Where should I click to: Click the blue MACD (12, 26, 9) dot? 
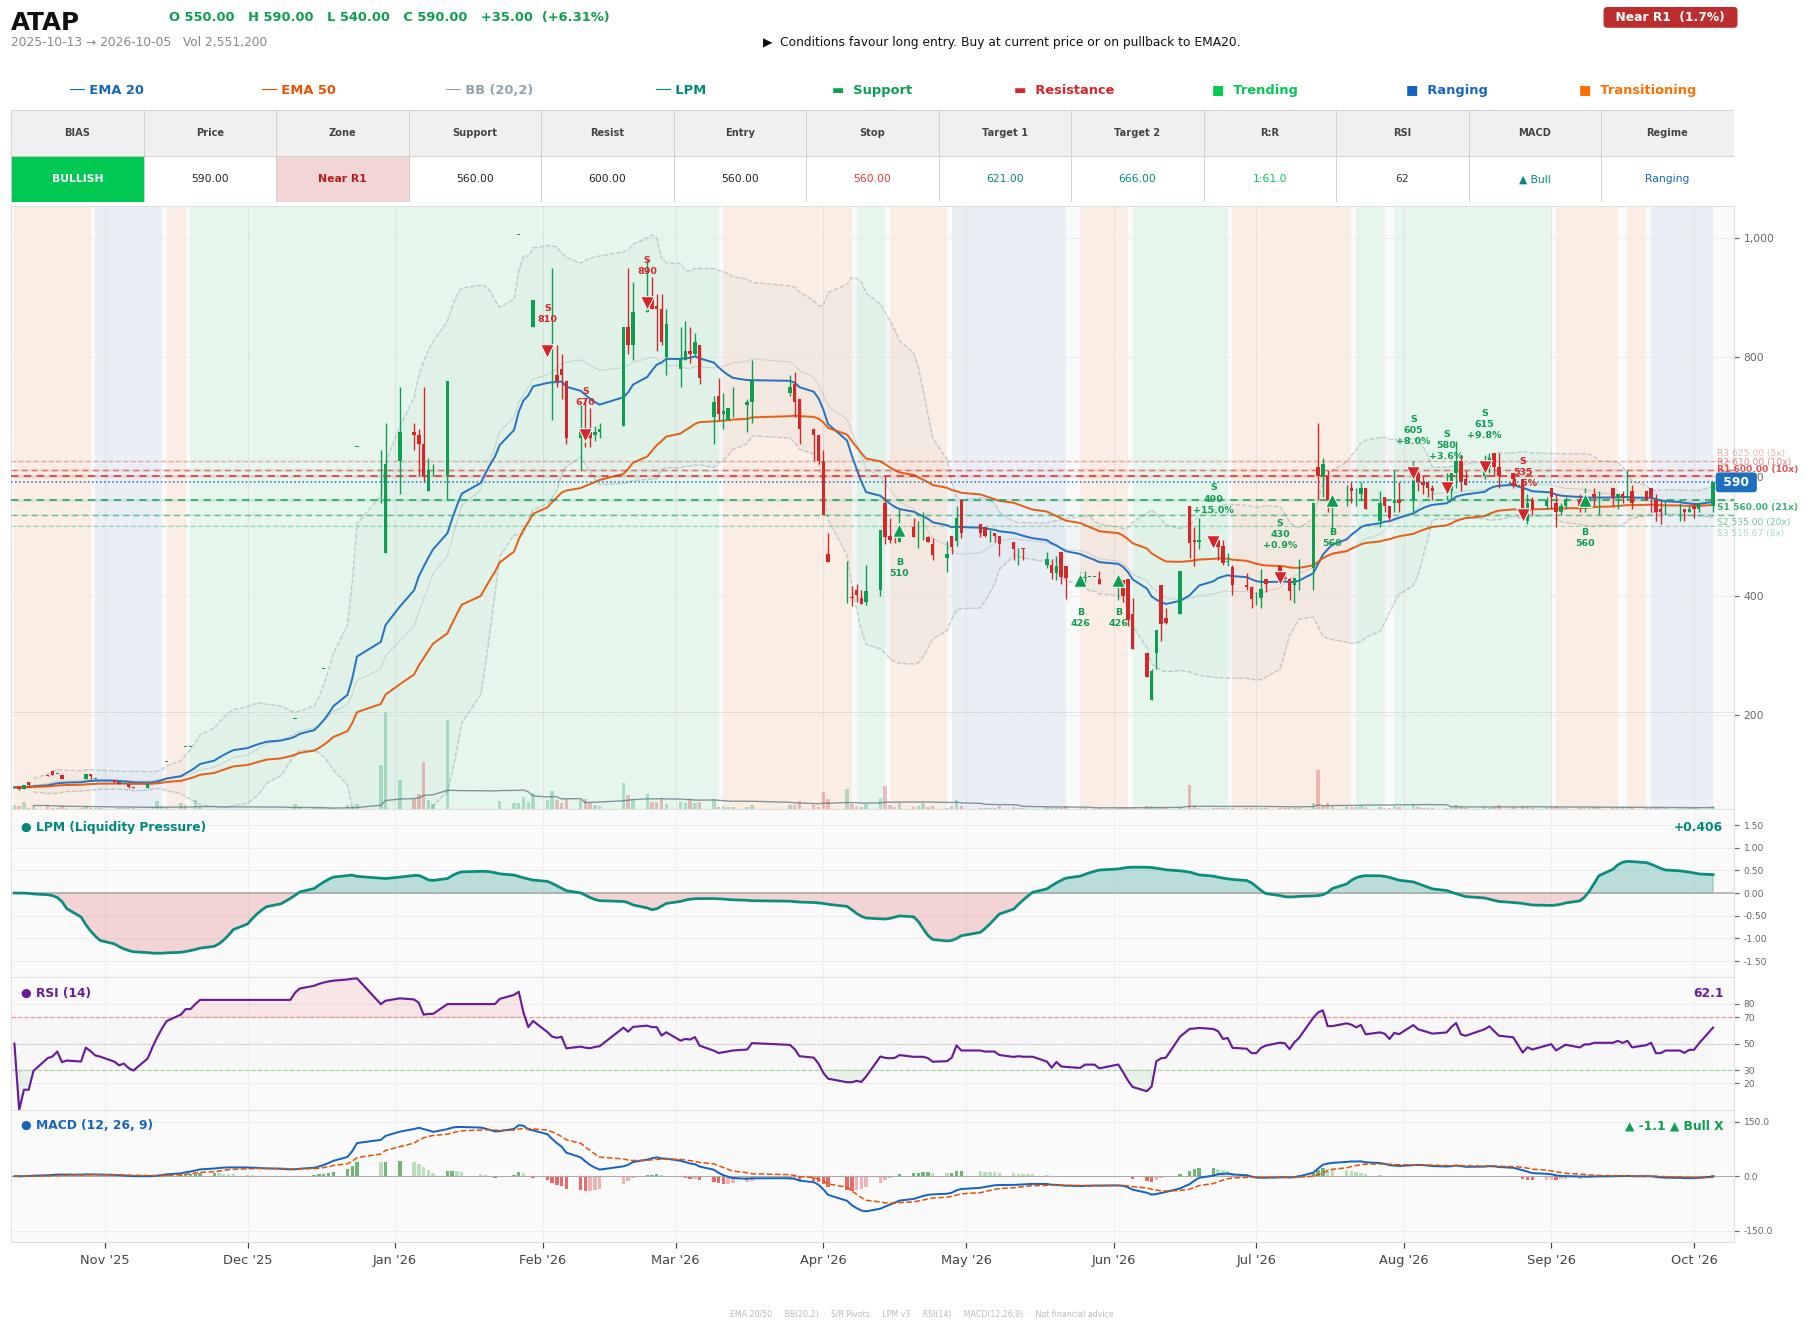[26, 1125]
